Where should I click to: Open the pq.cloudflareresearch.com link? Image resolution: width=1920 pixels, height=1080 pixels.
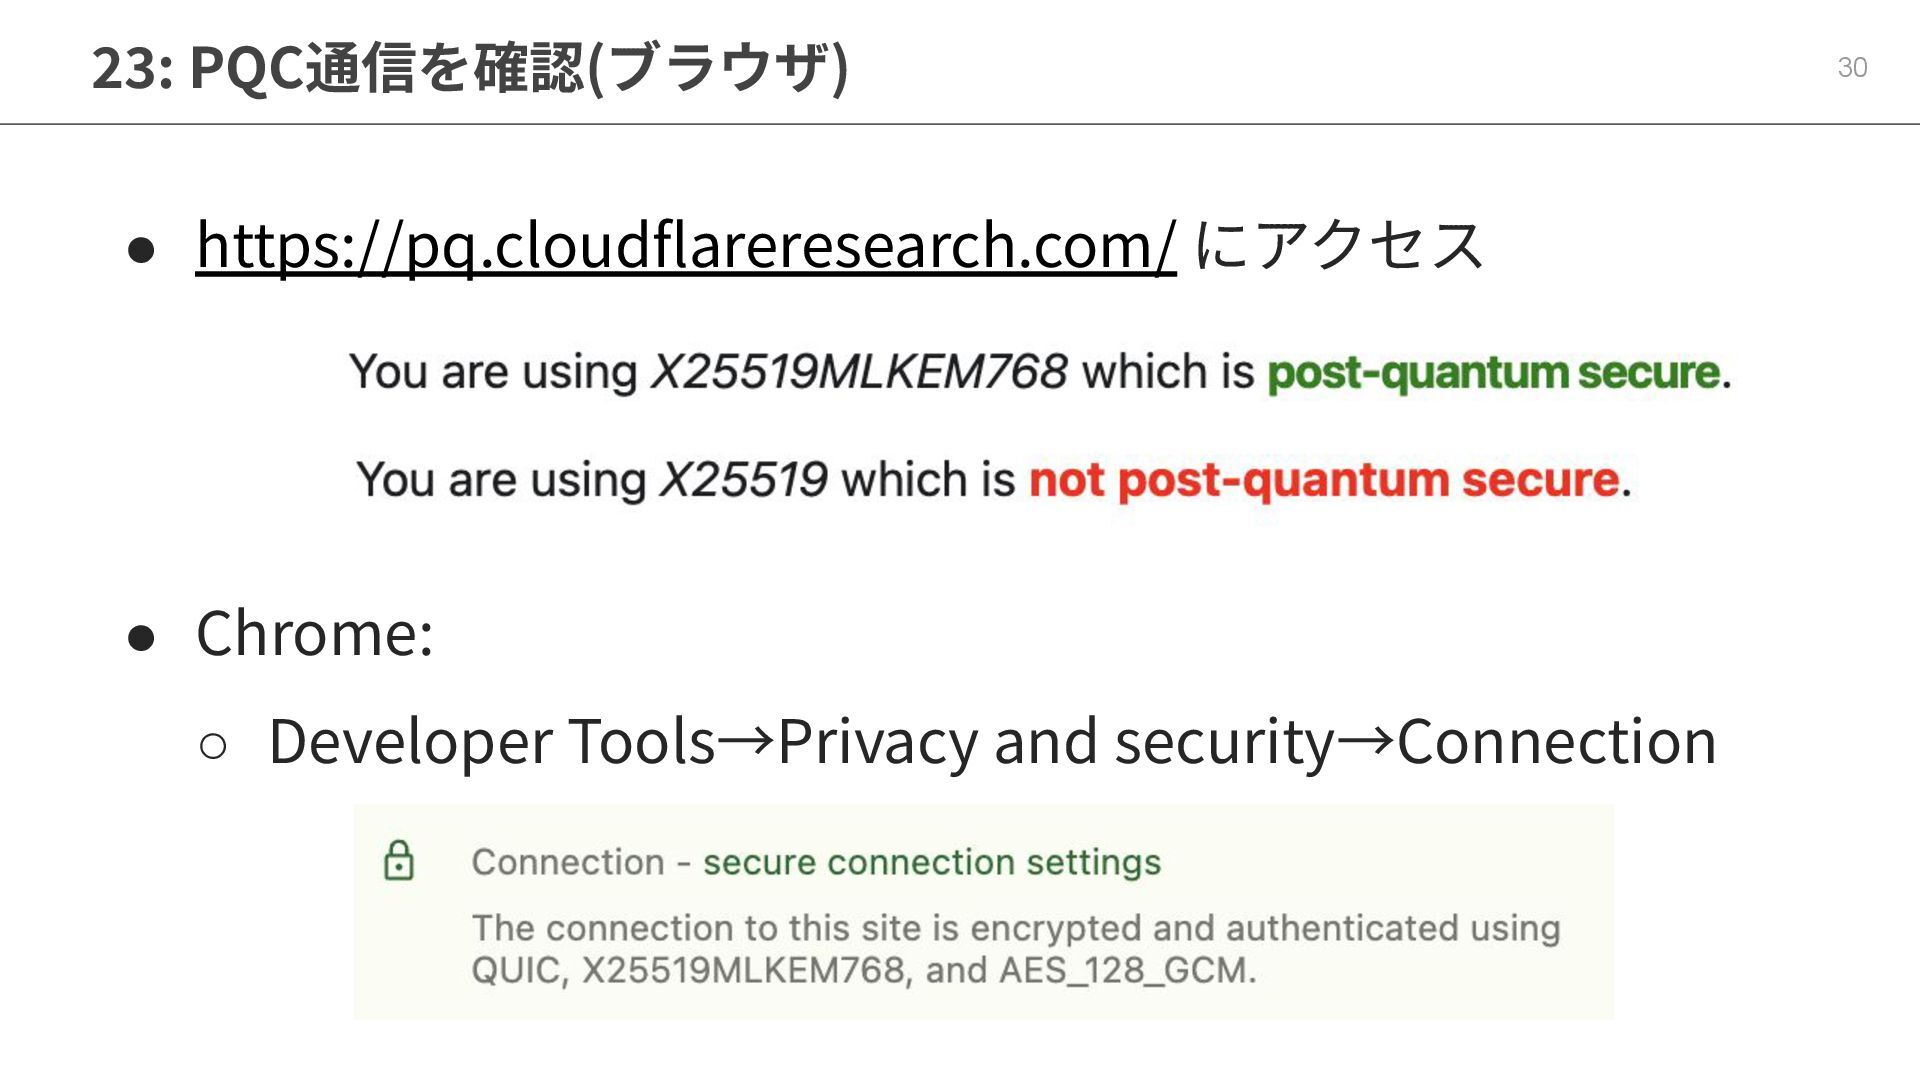[x=685, y=245]
